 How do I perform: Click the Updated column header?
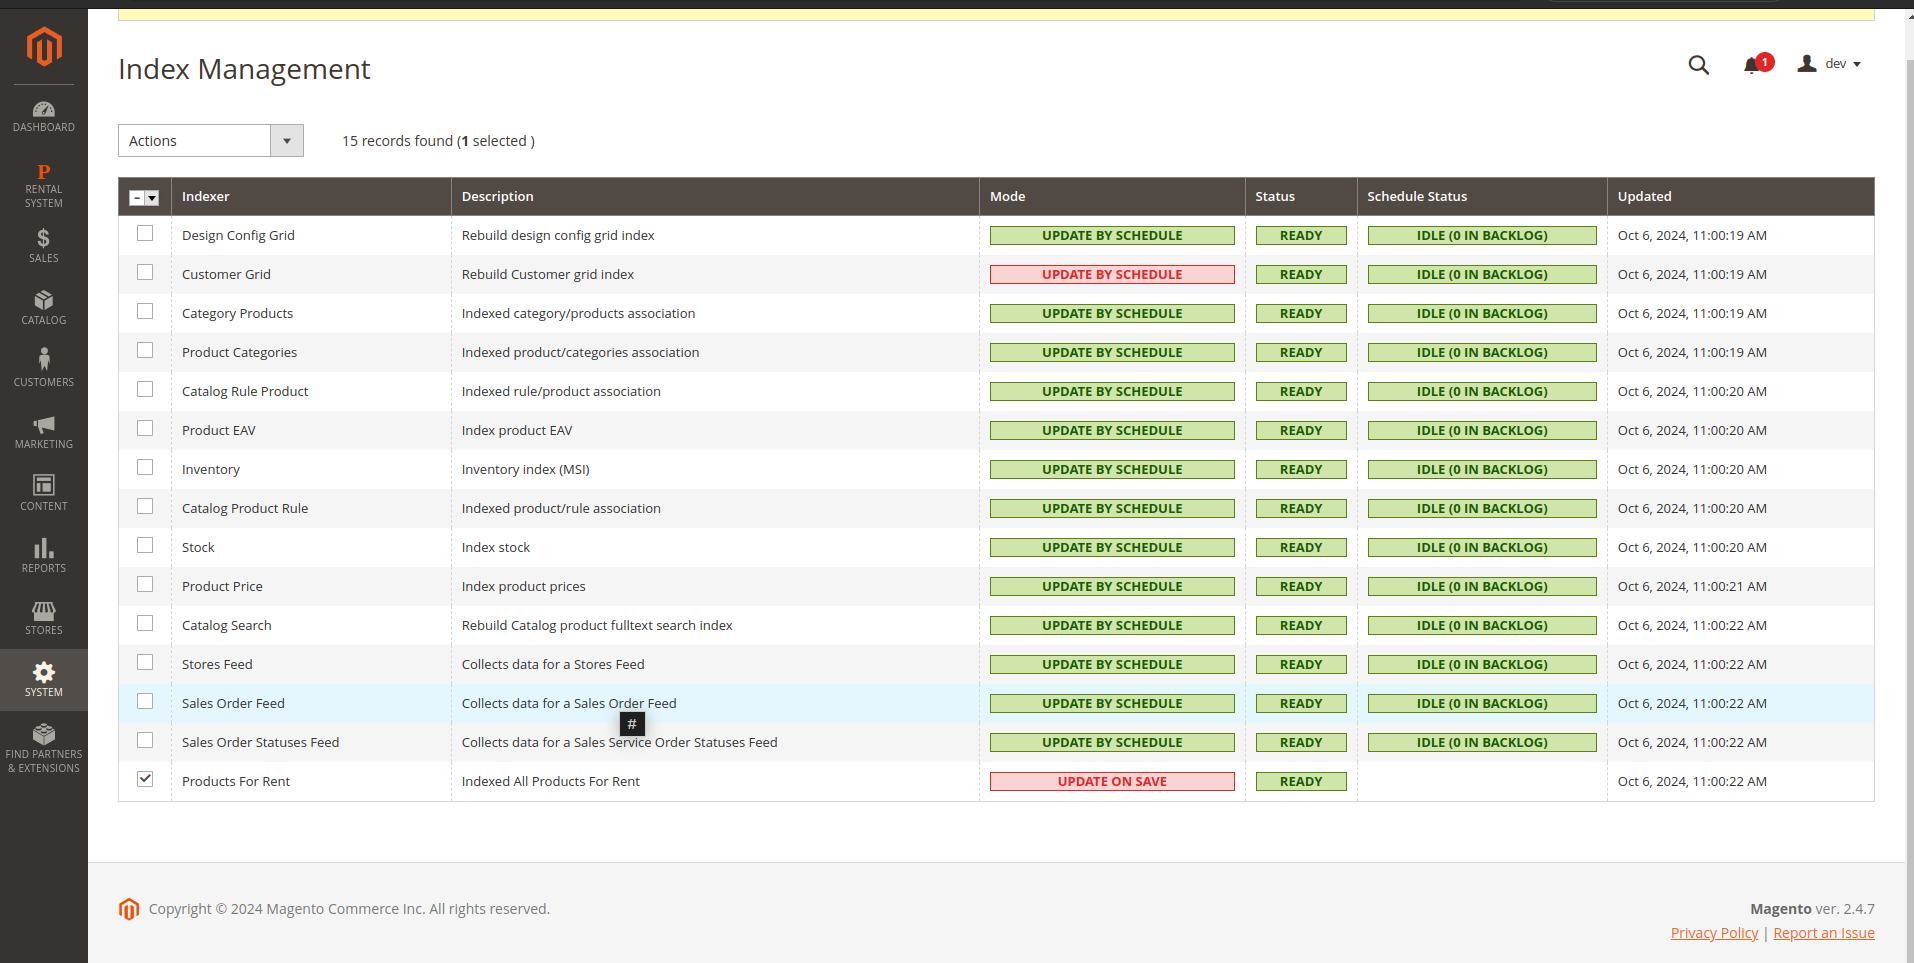click(x=1740, y=197)
